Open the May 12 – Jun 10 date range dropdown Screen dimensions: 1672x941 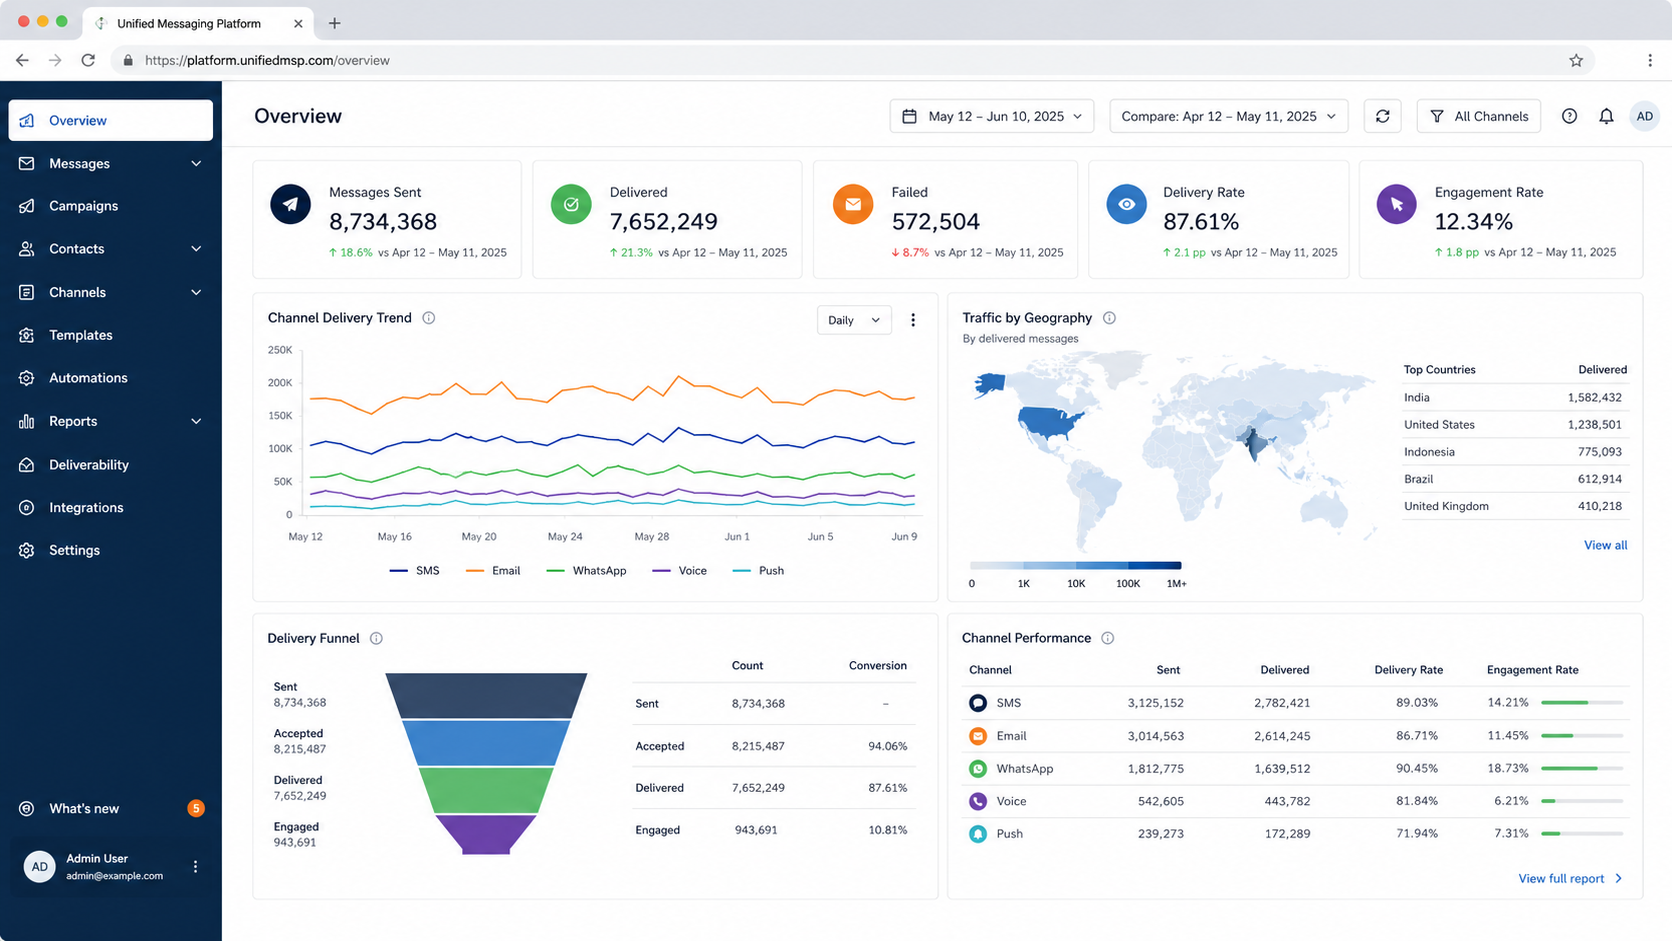click(x=992, y=116)
